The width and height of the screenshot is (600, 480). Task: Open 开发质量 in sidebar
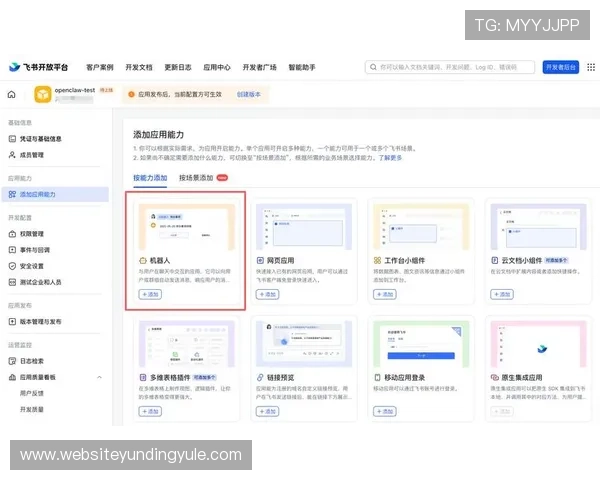tap(32, 409)
